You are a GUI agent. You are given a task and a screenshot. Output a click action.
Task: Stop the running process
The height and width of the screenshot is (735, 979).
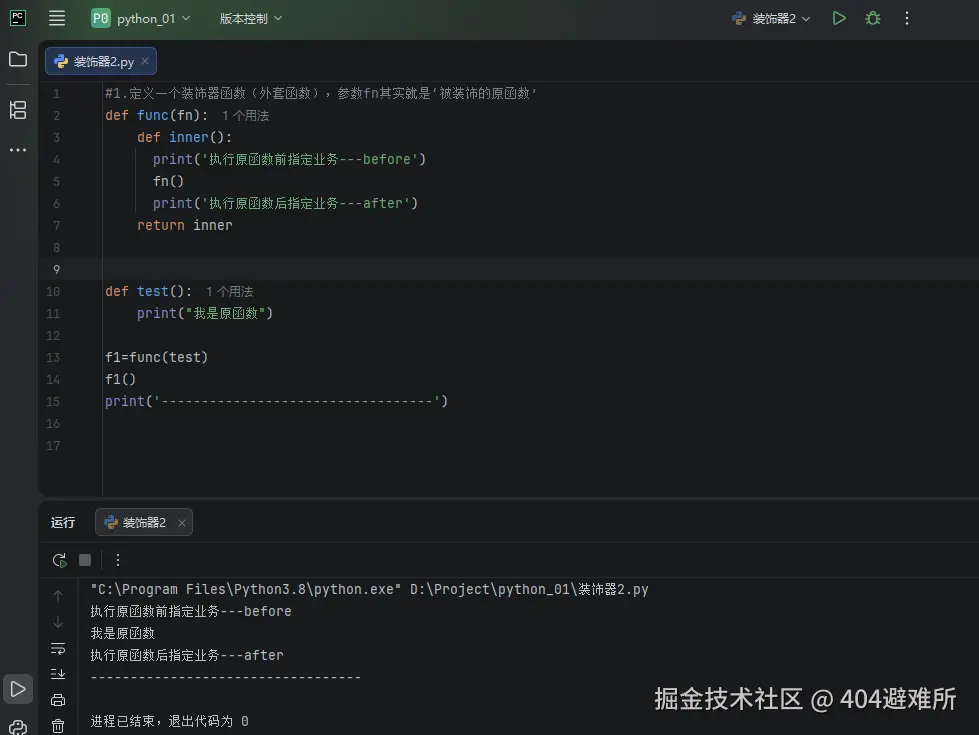(x=85, y=560)
